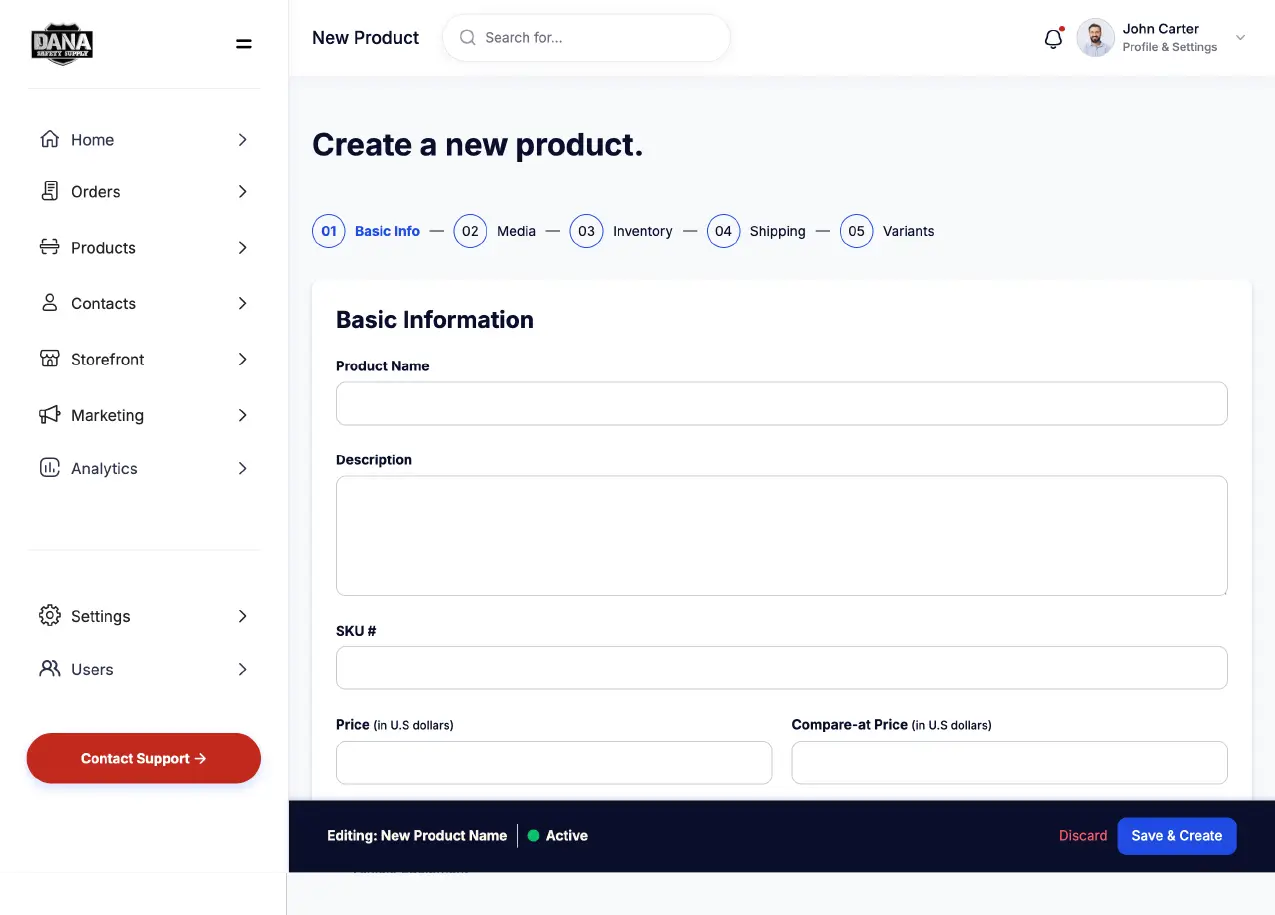Viewport: 1275px width, 915px height.
Task: Select the Storefront shop icon
Action: pos(50,359)
